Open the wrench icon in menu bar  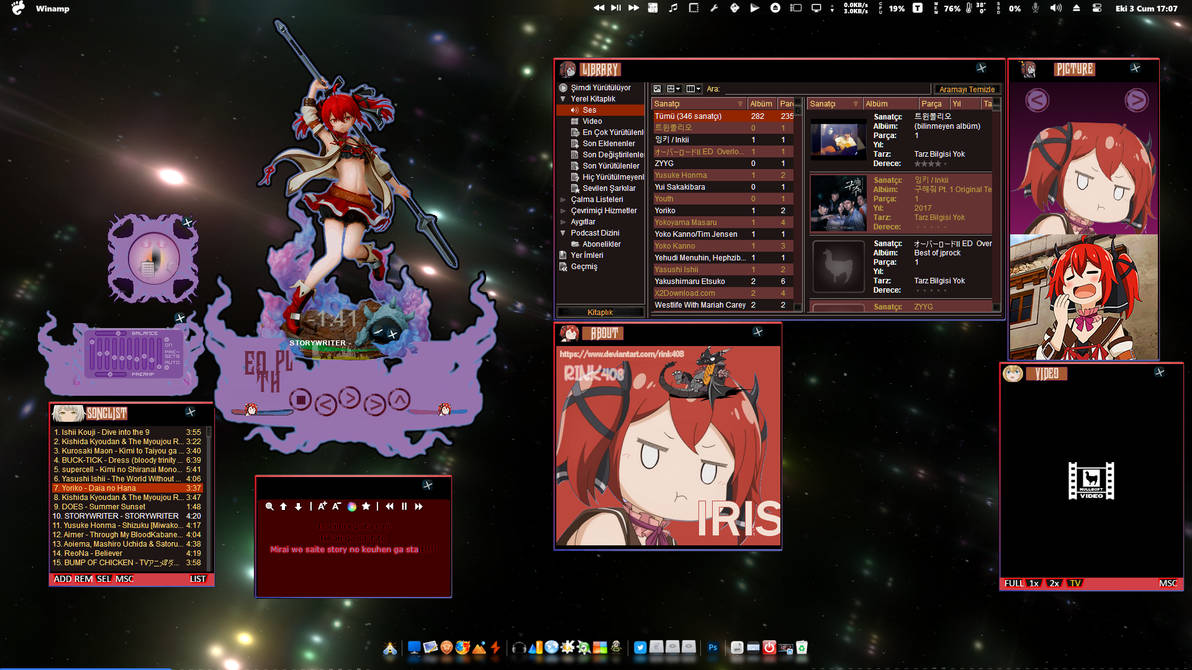point(714,8)
